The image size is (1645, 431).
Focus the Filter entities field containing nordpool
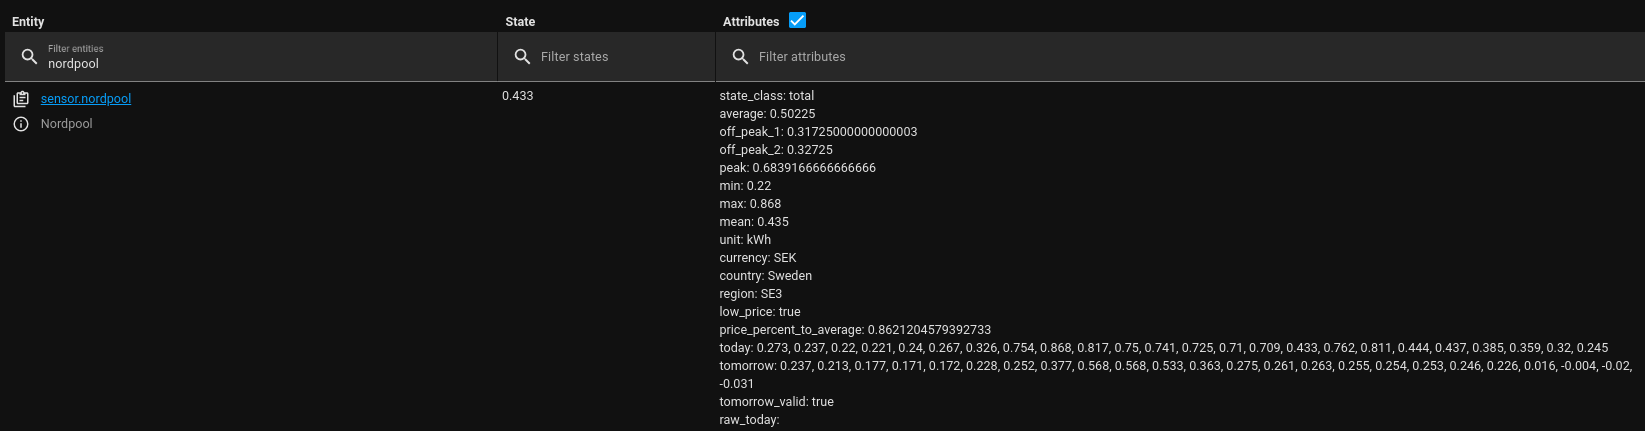260,63
